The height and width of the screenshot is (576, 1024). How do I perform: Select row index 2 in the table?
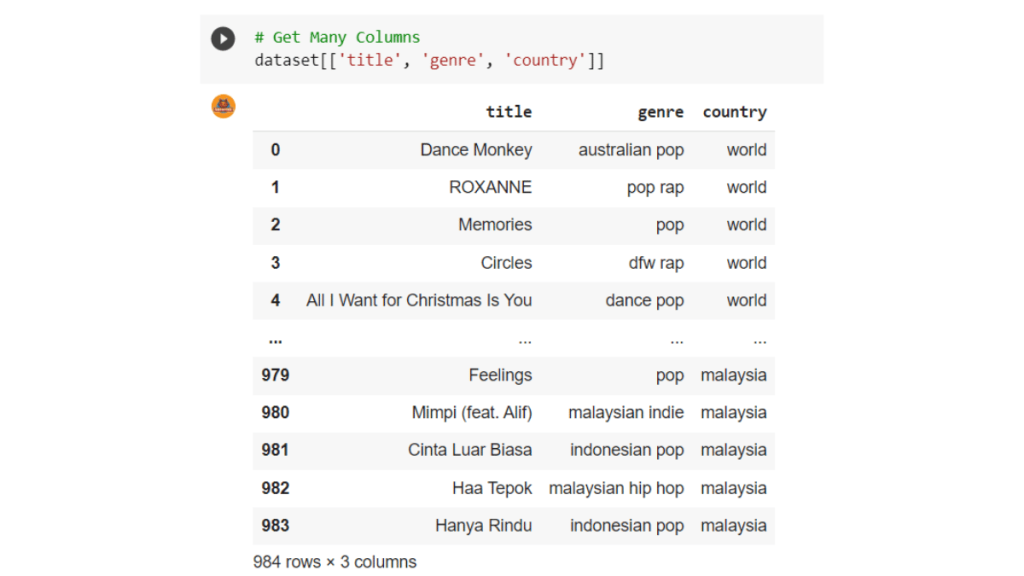pyautogui.click(x=275, y=225)
